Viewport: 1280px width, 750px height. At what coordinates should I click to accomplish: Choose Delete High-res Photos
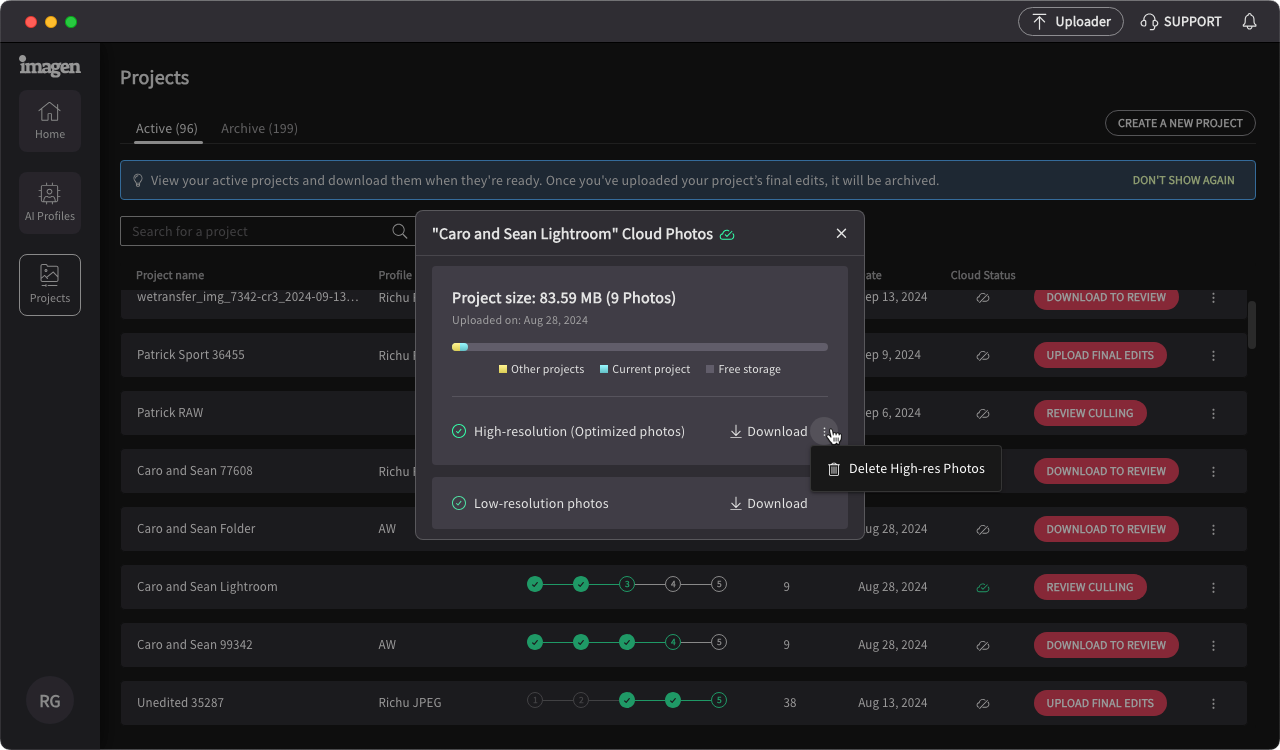coord(906,469)
